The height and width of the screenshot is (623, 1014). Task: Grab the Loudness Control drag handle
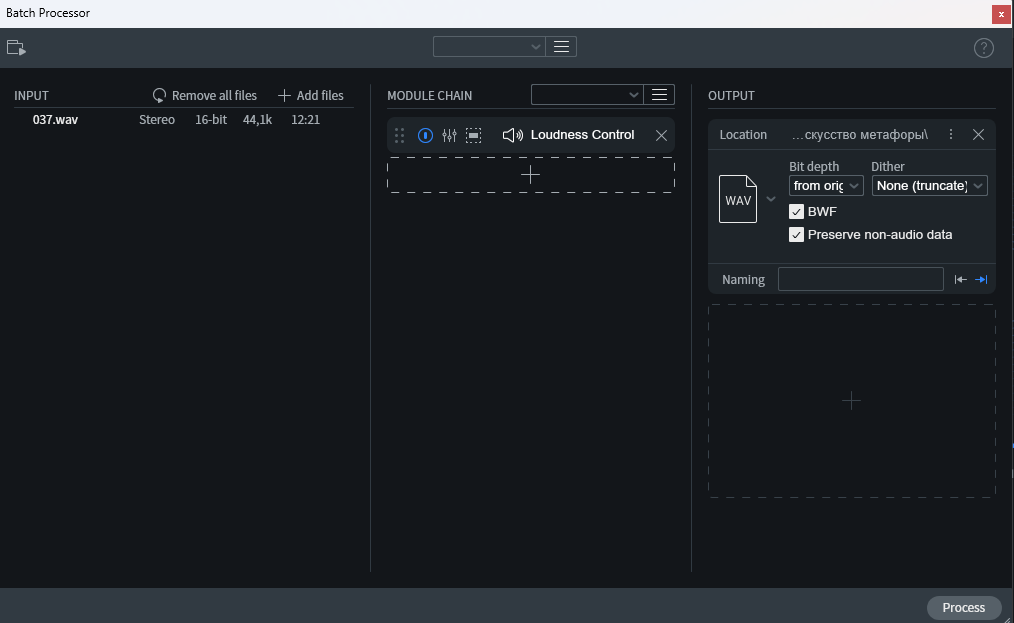[x=399, y=135]
